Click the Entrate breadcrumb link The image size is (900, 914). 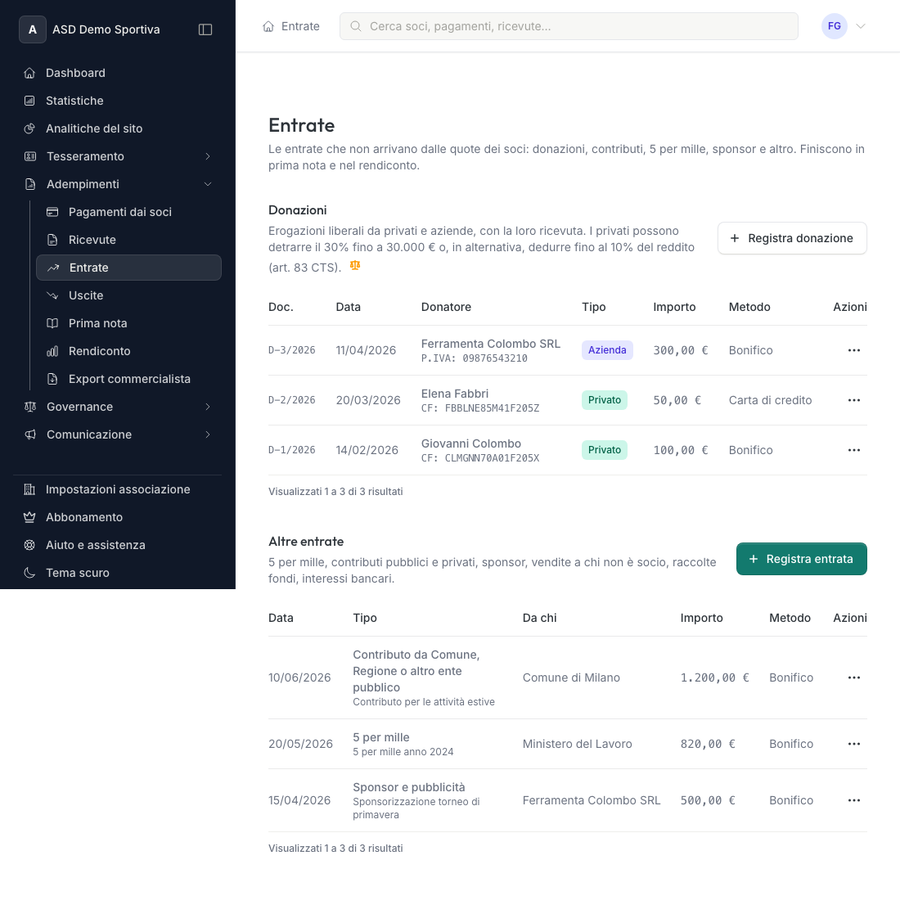(300, 26)
